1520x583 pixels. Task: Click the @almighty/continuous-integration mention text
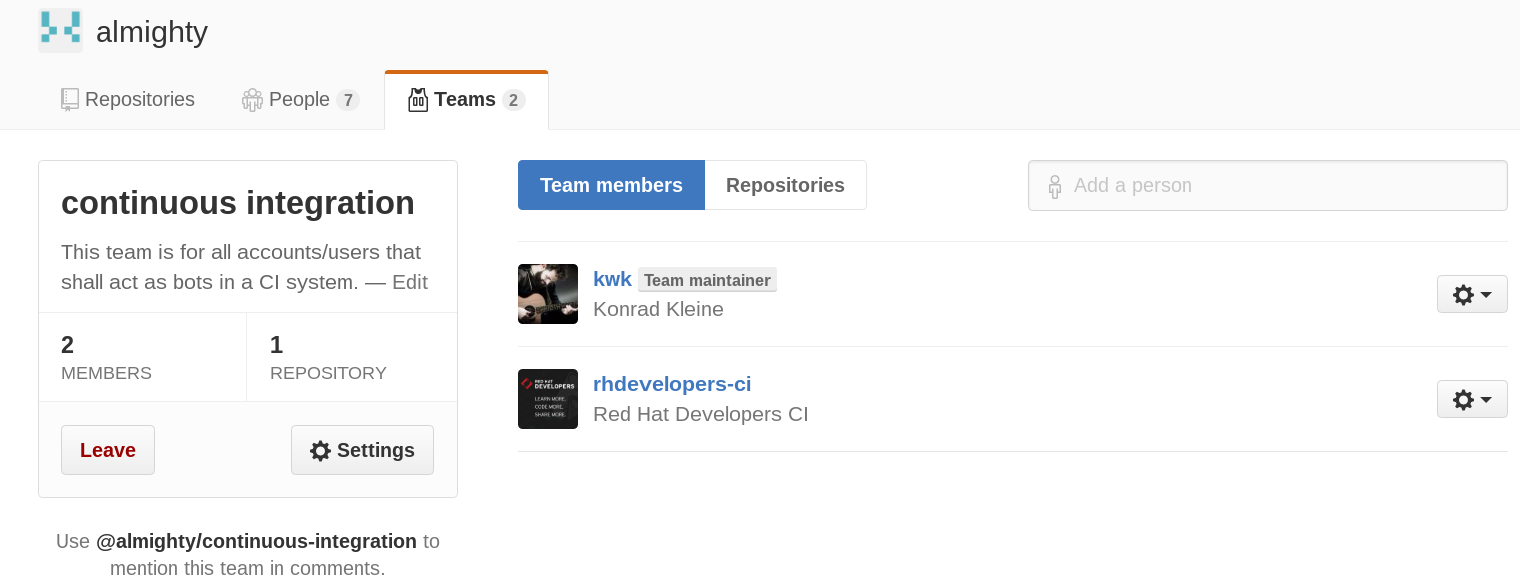256,541
